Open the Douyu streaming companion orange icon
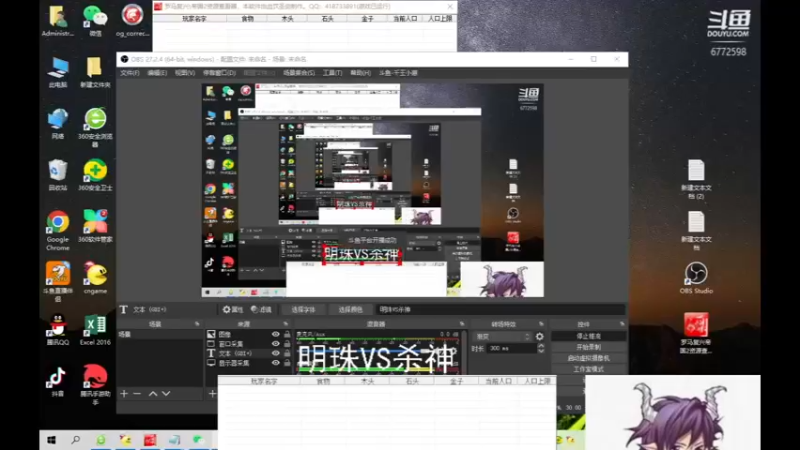Image resolution: width=800 pixels, height=450 pixels. click(x=58, y=281)
